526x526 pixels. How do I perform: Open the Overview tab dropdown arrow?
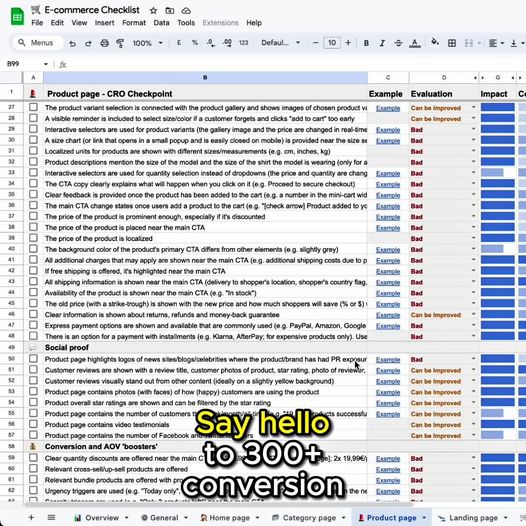coord(126,518)
